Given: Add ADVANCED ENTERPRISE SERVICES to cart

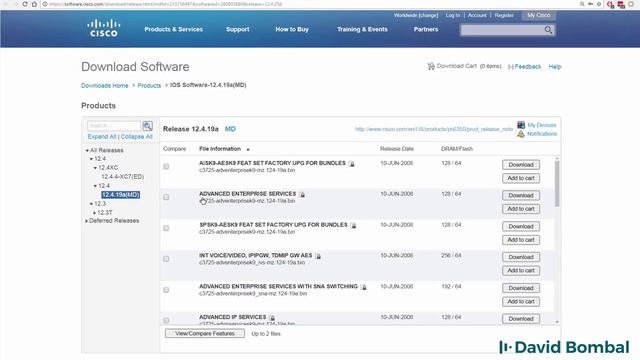Looking at the screenshot, I should pos(521,209).
